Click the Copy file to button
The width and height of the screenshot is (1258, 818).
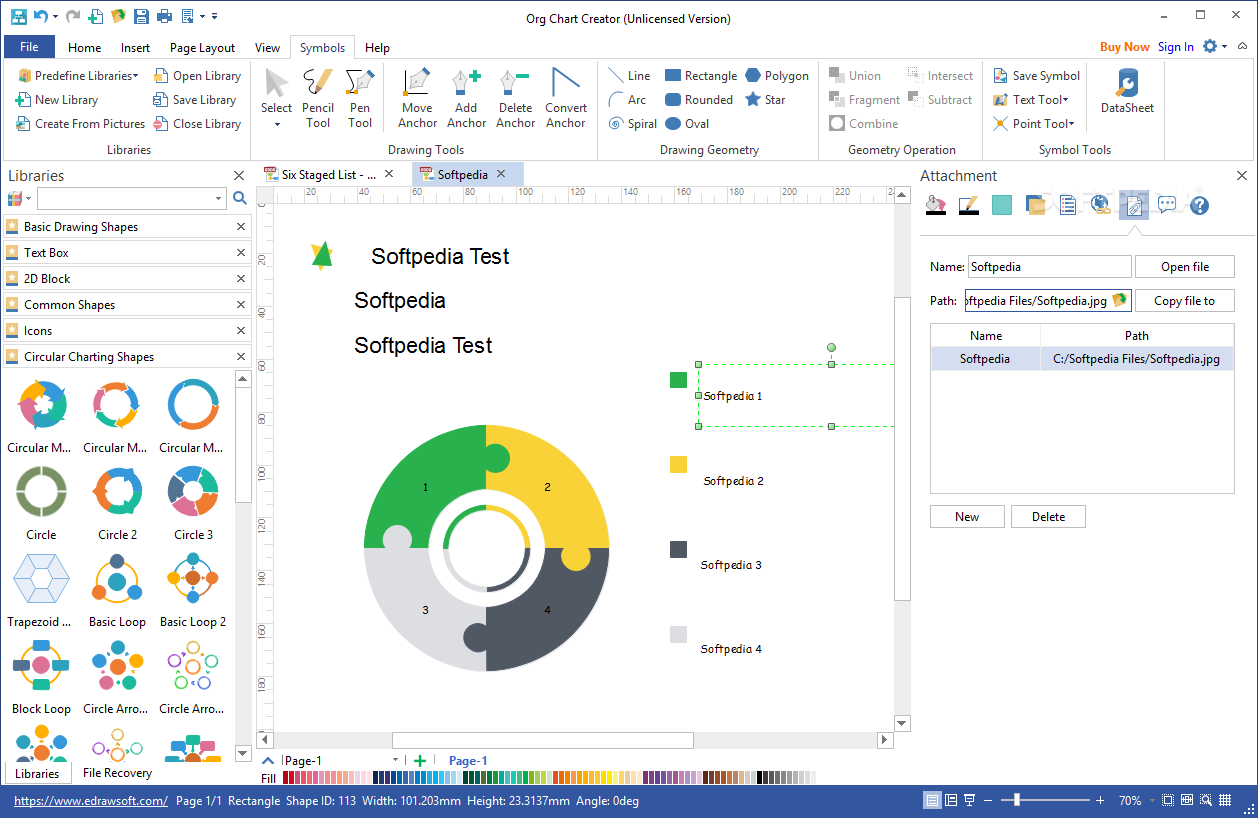(x=1185, y=301)
